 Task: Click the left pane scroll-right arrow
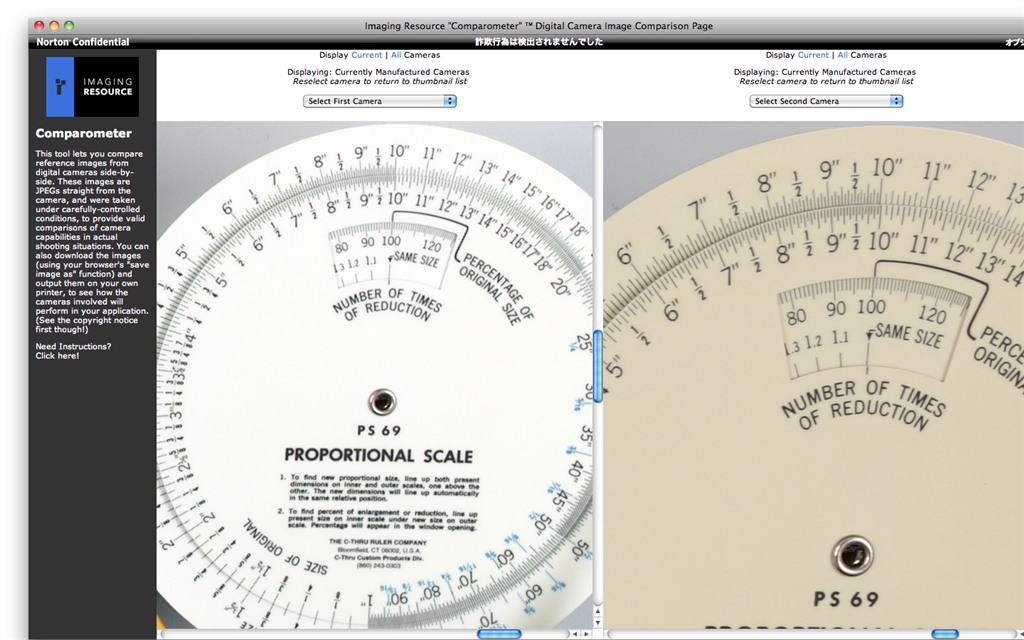tap(586, 634)
